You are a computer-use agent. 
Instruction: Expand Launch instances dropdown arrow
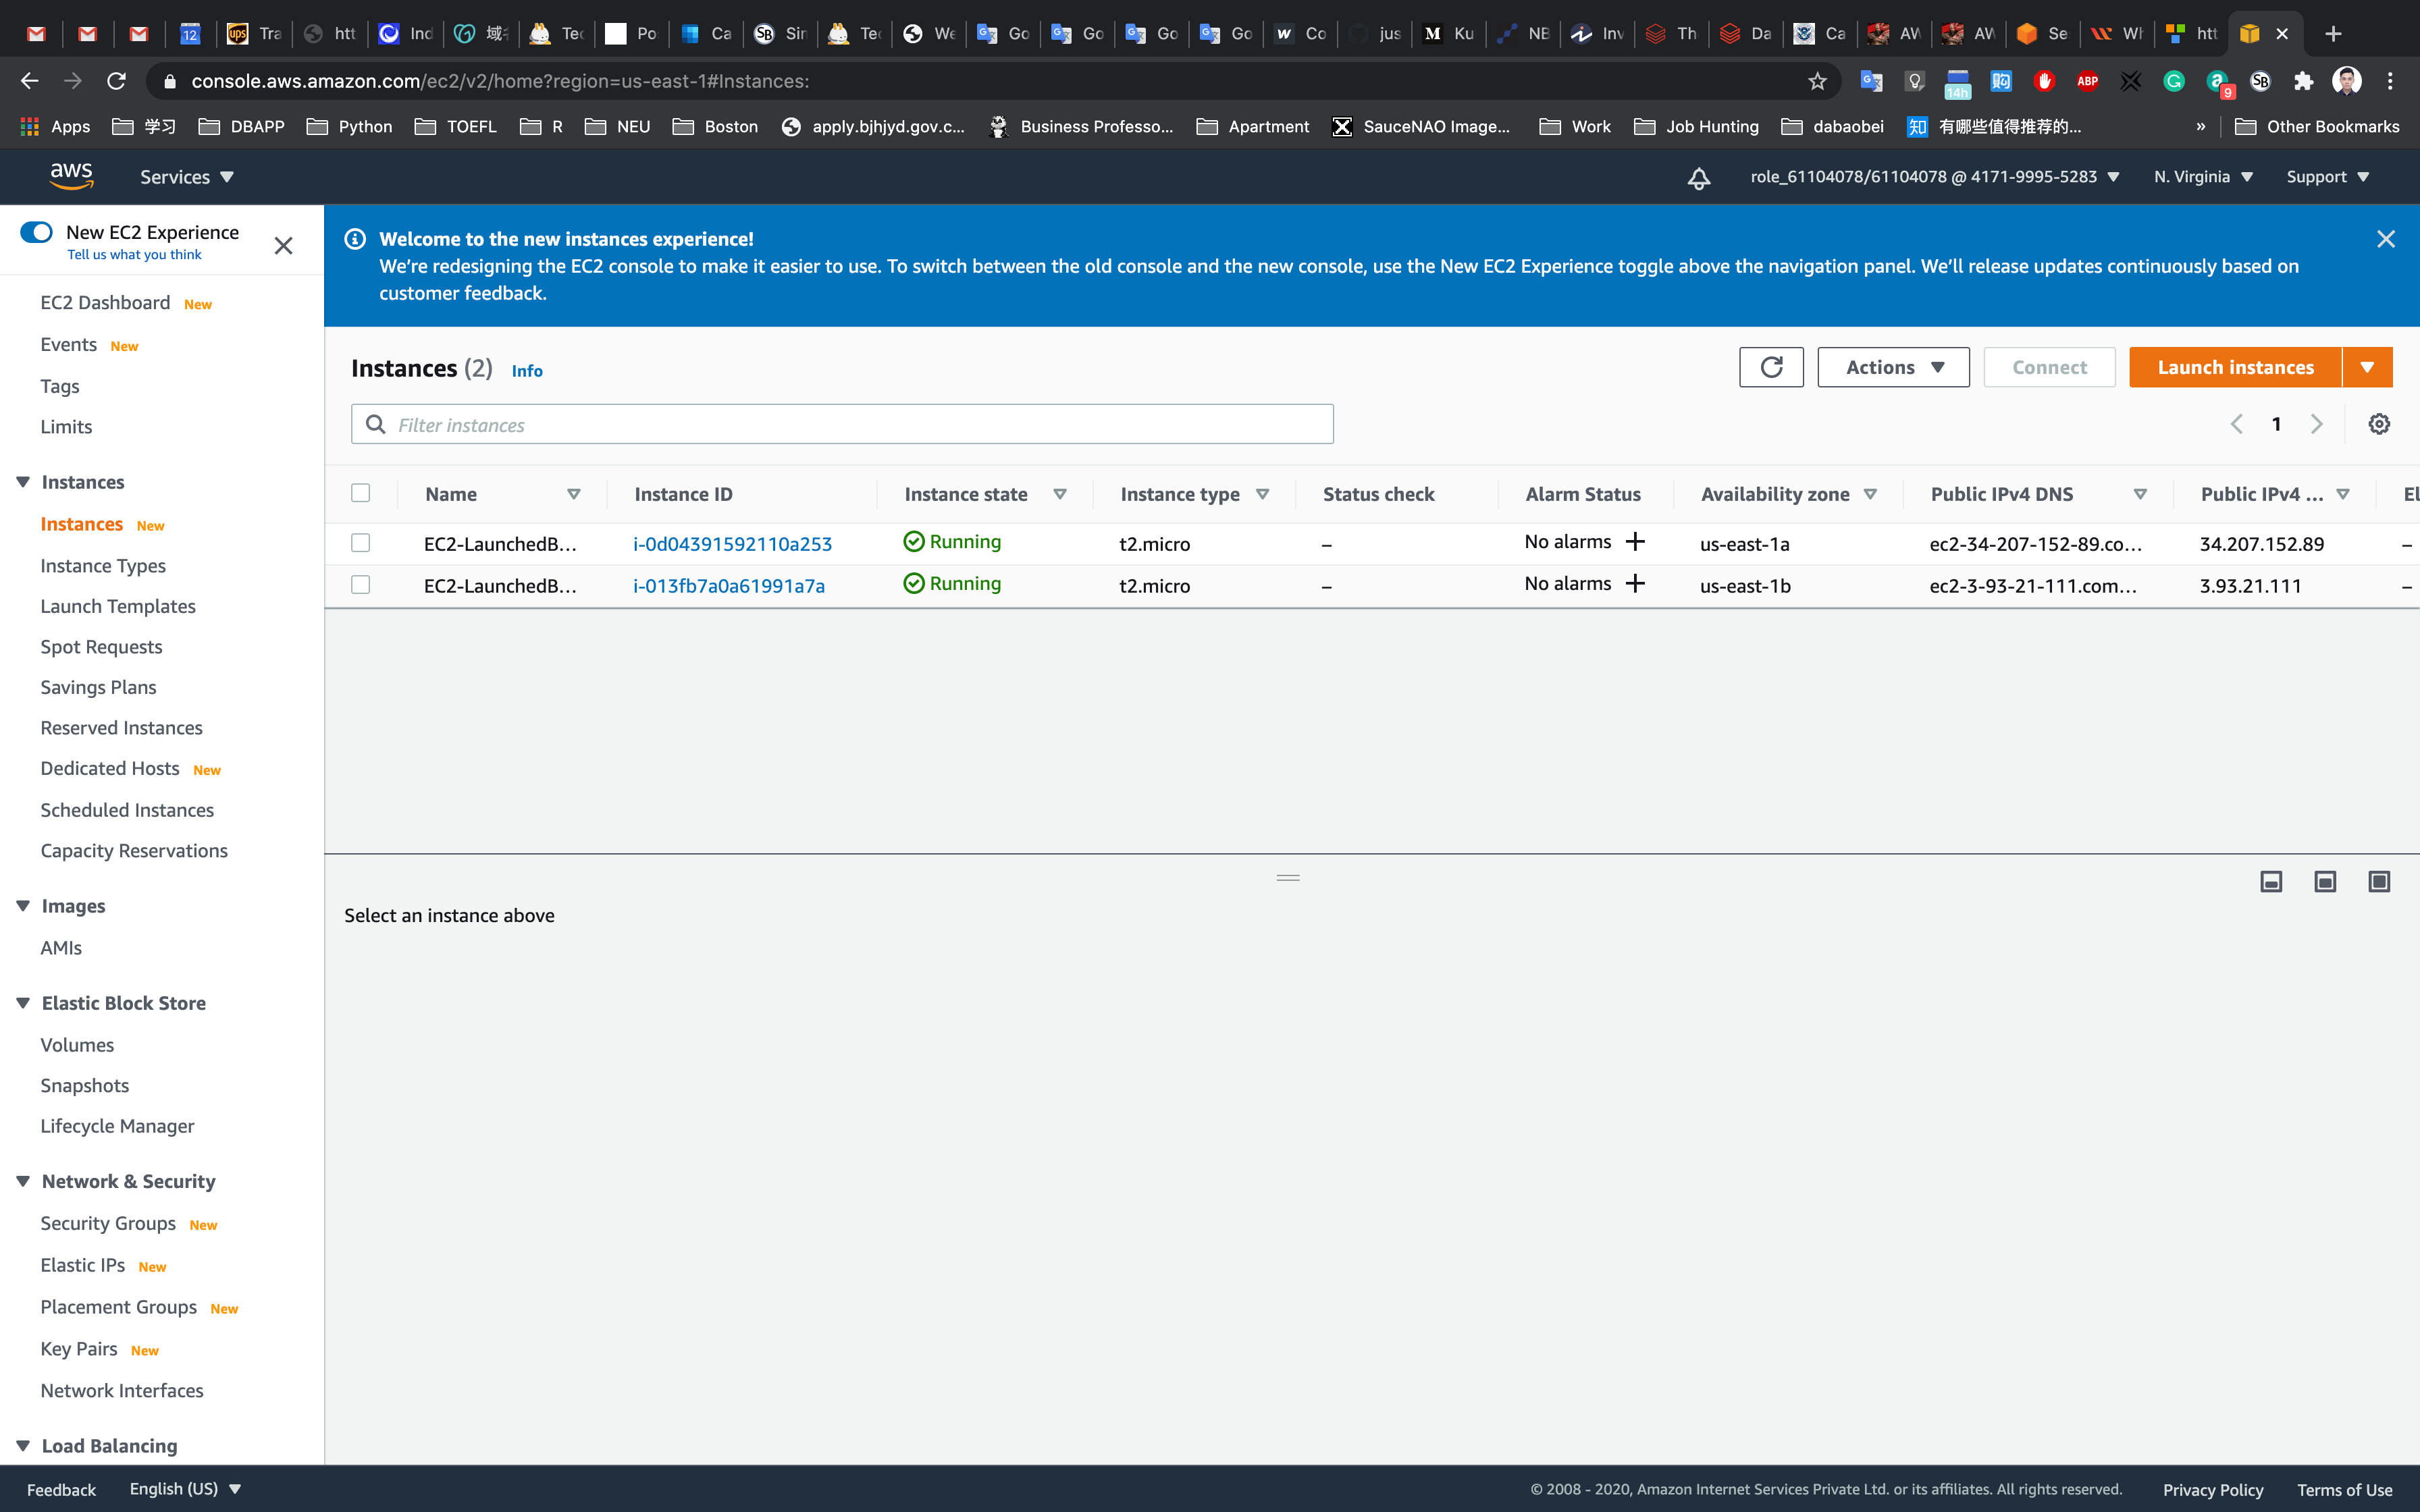[2367, 367]
